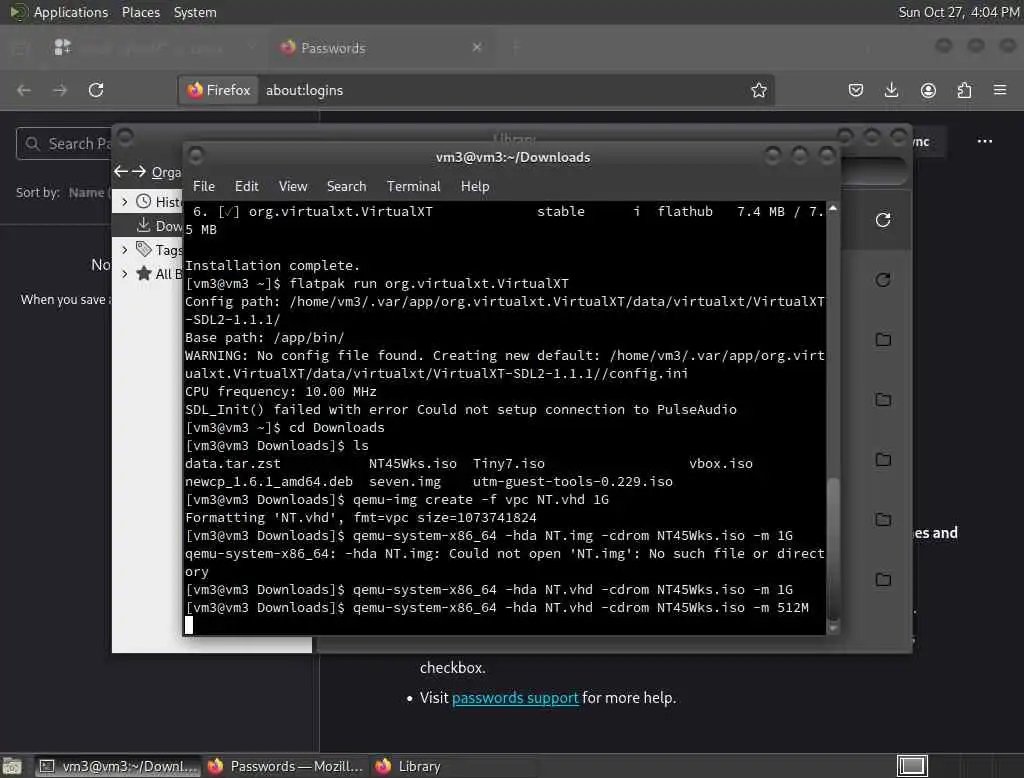The image size is (1024, 778).
Task: Click the workspace switcher in bottom panel
Action: click(x=912, y=766)
